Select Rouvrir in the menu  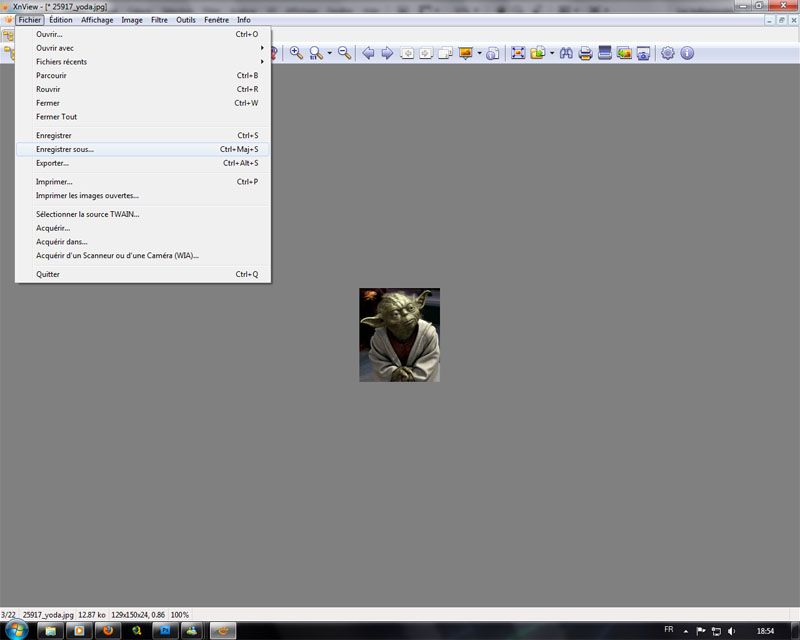(x=143, y=89)
